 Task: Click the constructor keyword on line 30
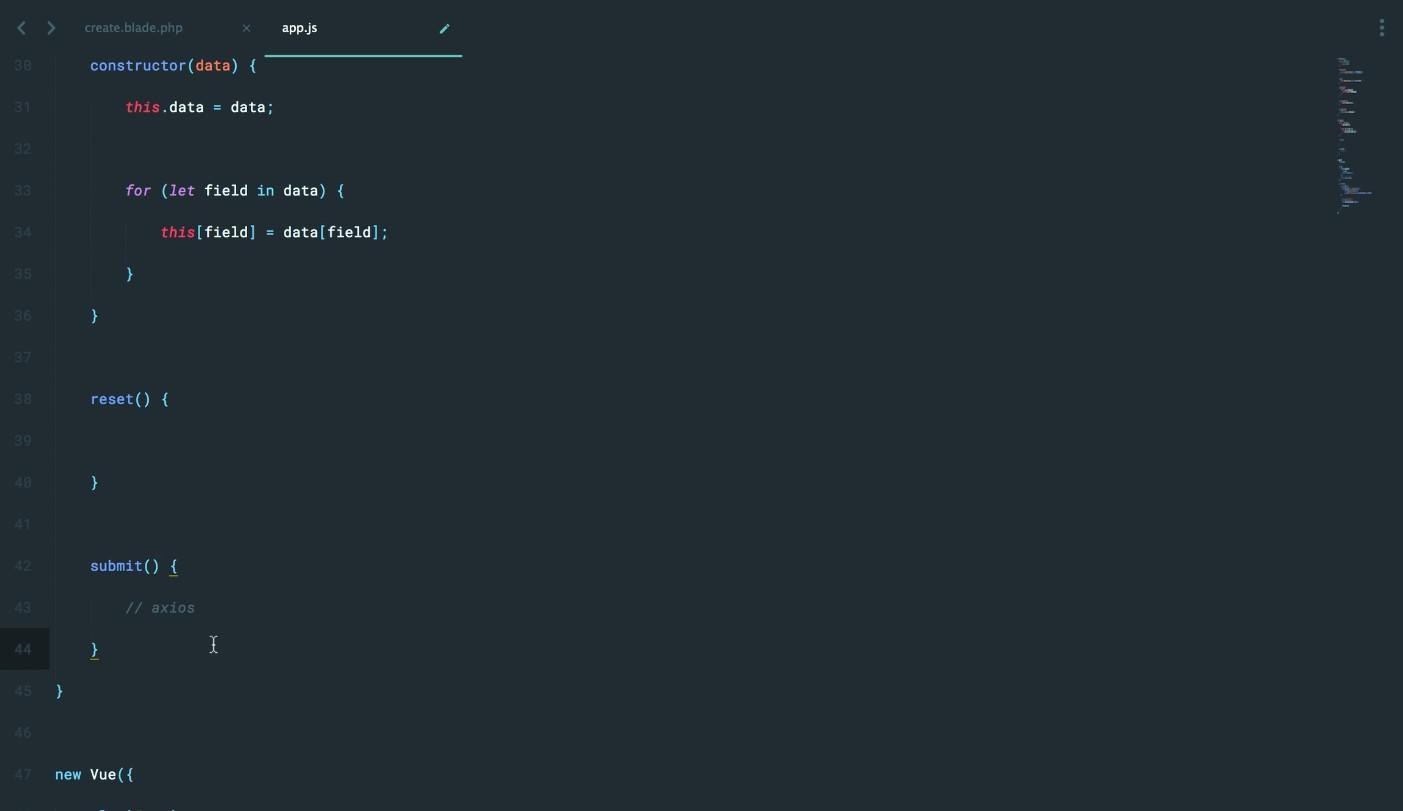[137, 65]
